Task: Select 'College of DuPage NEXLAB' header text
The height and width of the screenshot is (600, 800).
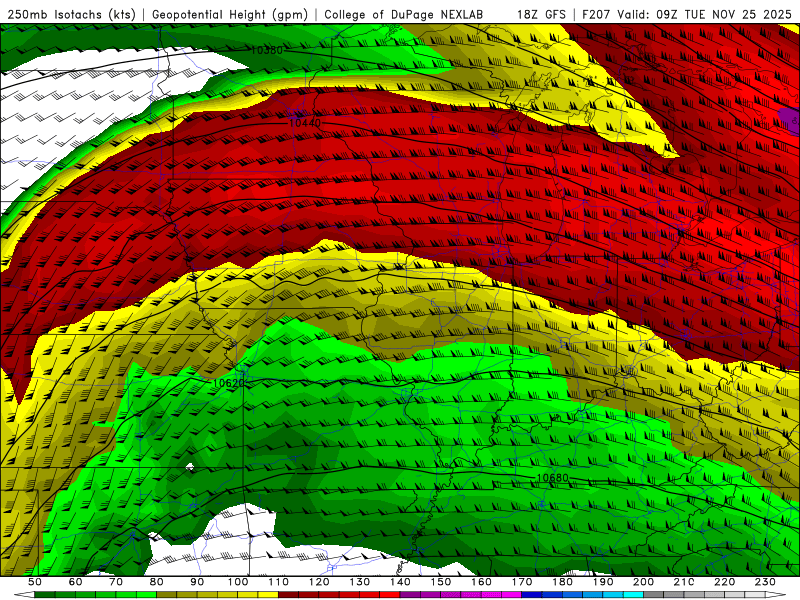Action: 403,14
